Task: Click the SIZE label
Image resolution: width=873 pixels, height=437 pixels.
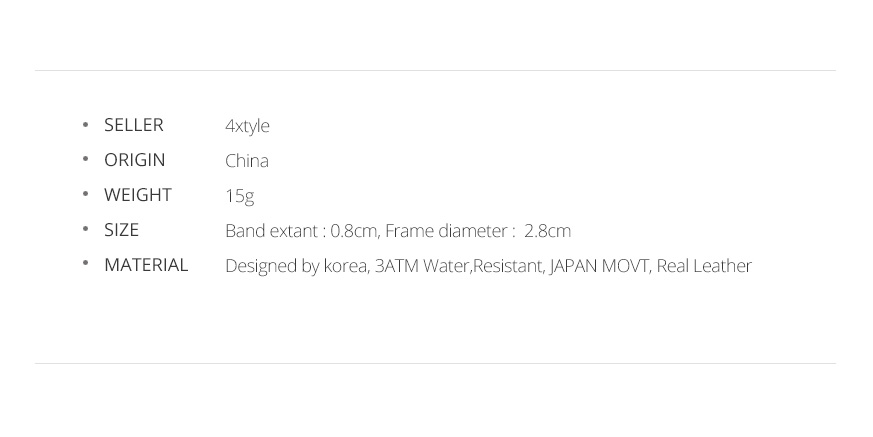Action: [x=121, y=230]
